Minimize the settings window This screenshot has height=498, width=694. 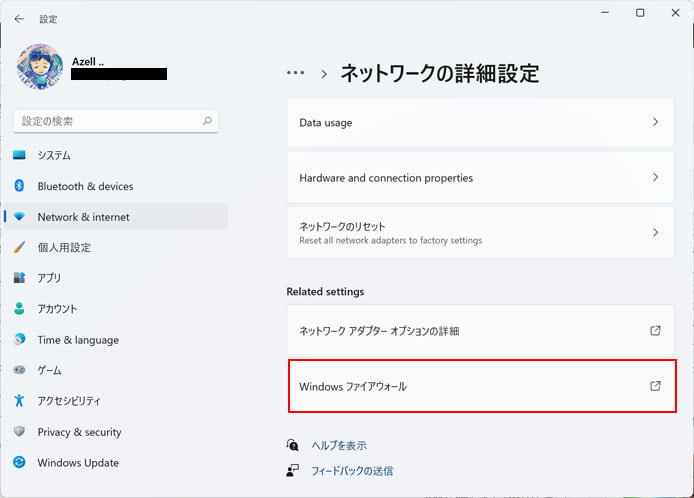(605, 12)
